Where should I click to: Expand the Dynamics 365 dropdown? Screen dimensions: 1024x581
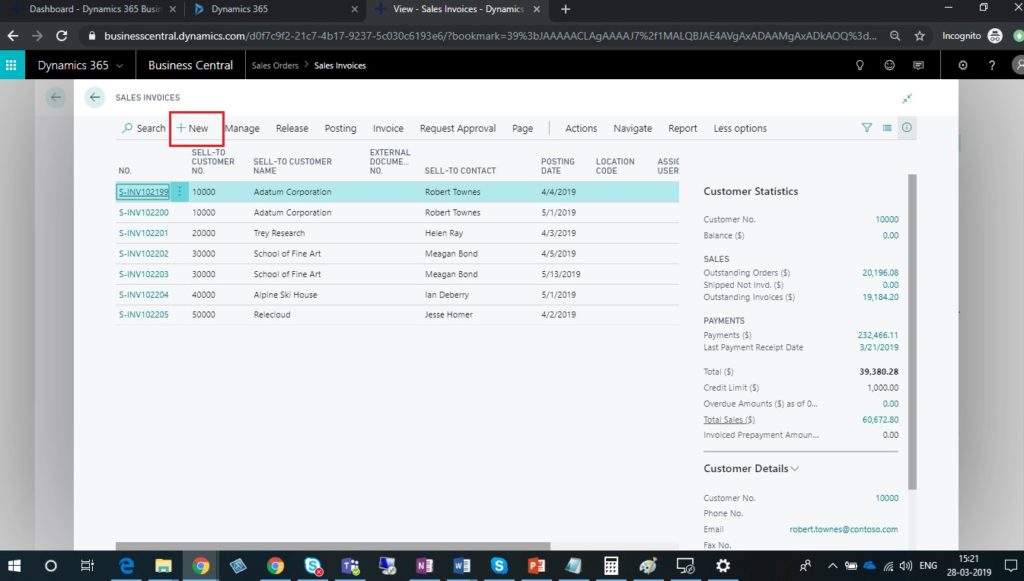[81, 65]
